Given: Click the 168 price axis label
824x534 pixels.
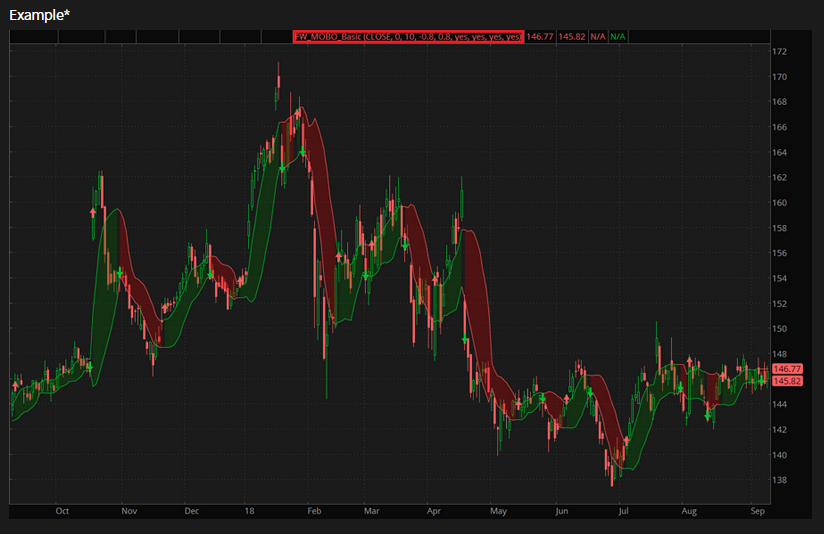Looking at the screenshot, I should point(779,102).
